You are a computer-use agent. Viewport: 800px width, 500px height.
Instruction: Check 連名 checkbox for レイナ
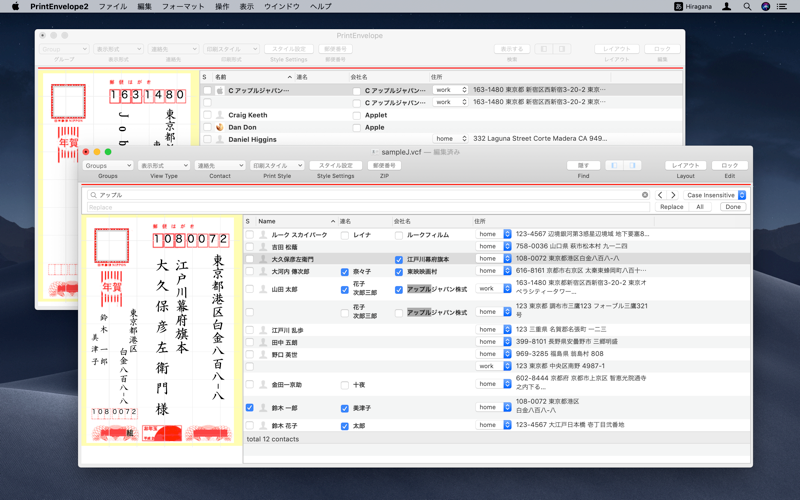345,235
